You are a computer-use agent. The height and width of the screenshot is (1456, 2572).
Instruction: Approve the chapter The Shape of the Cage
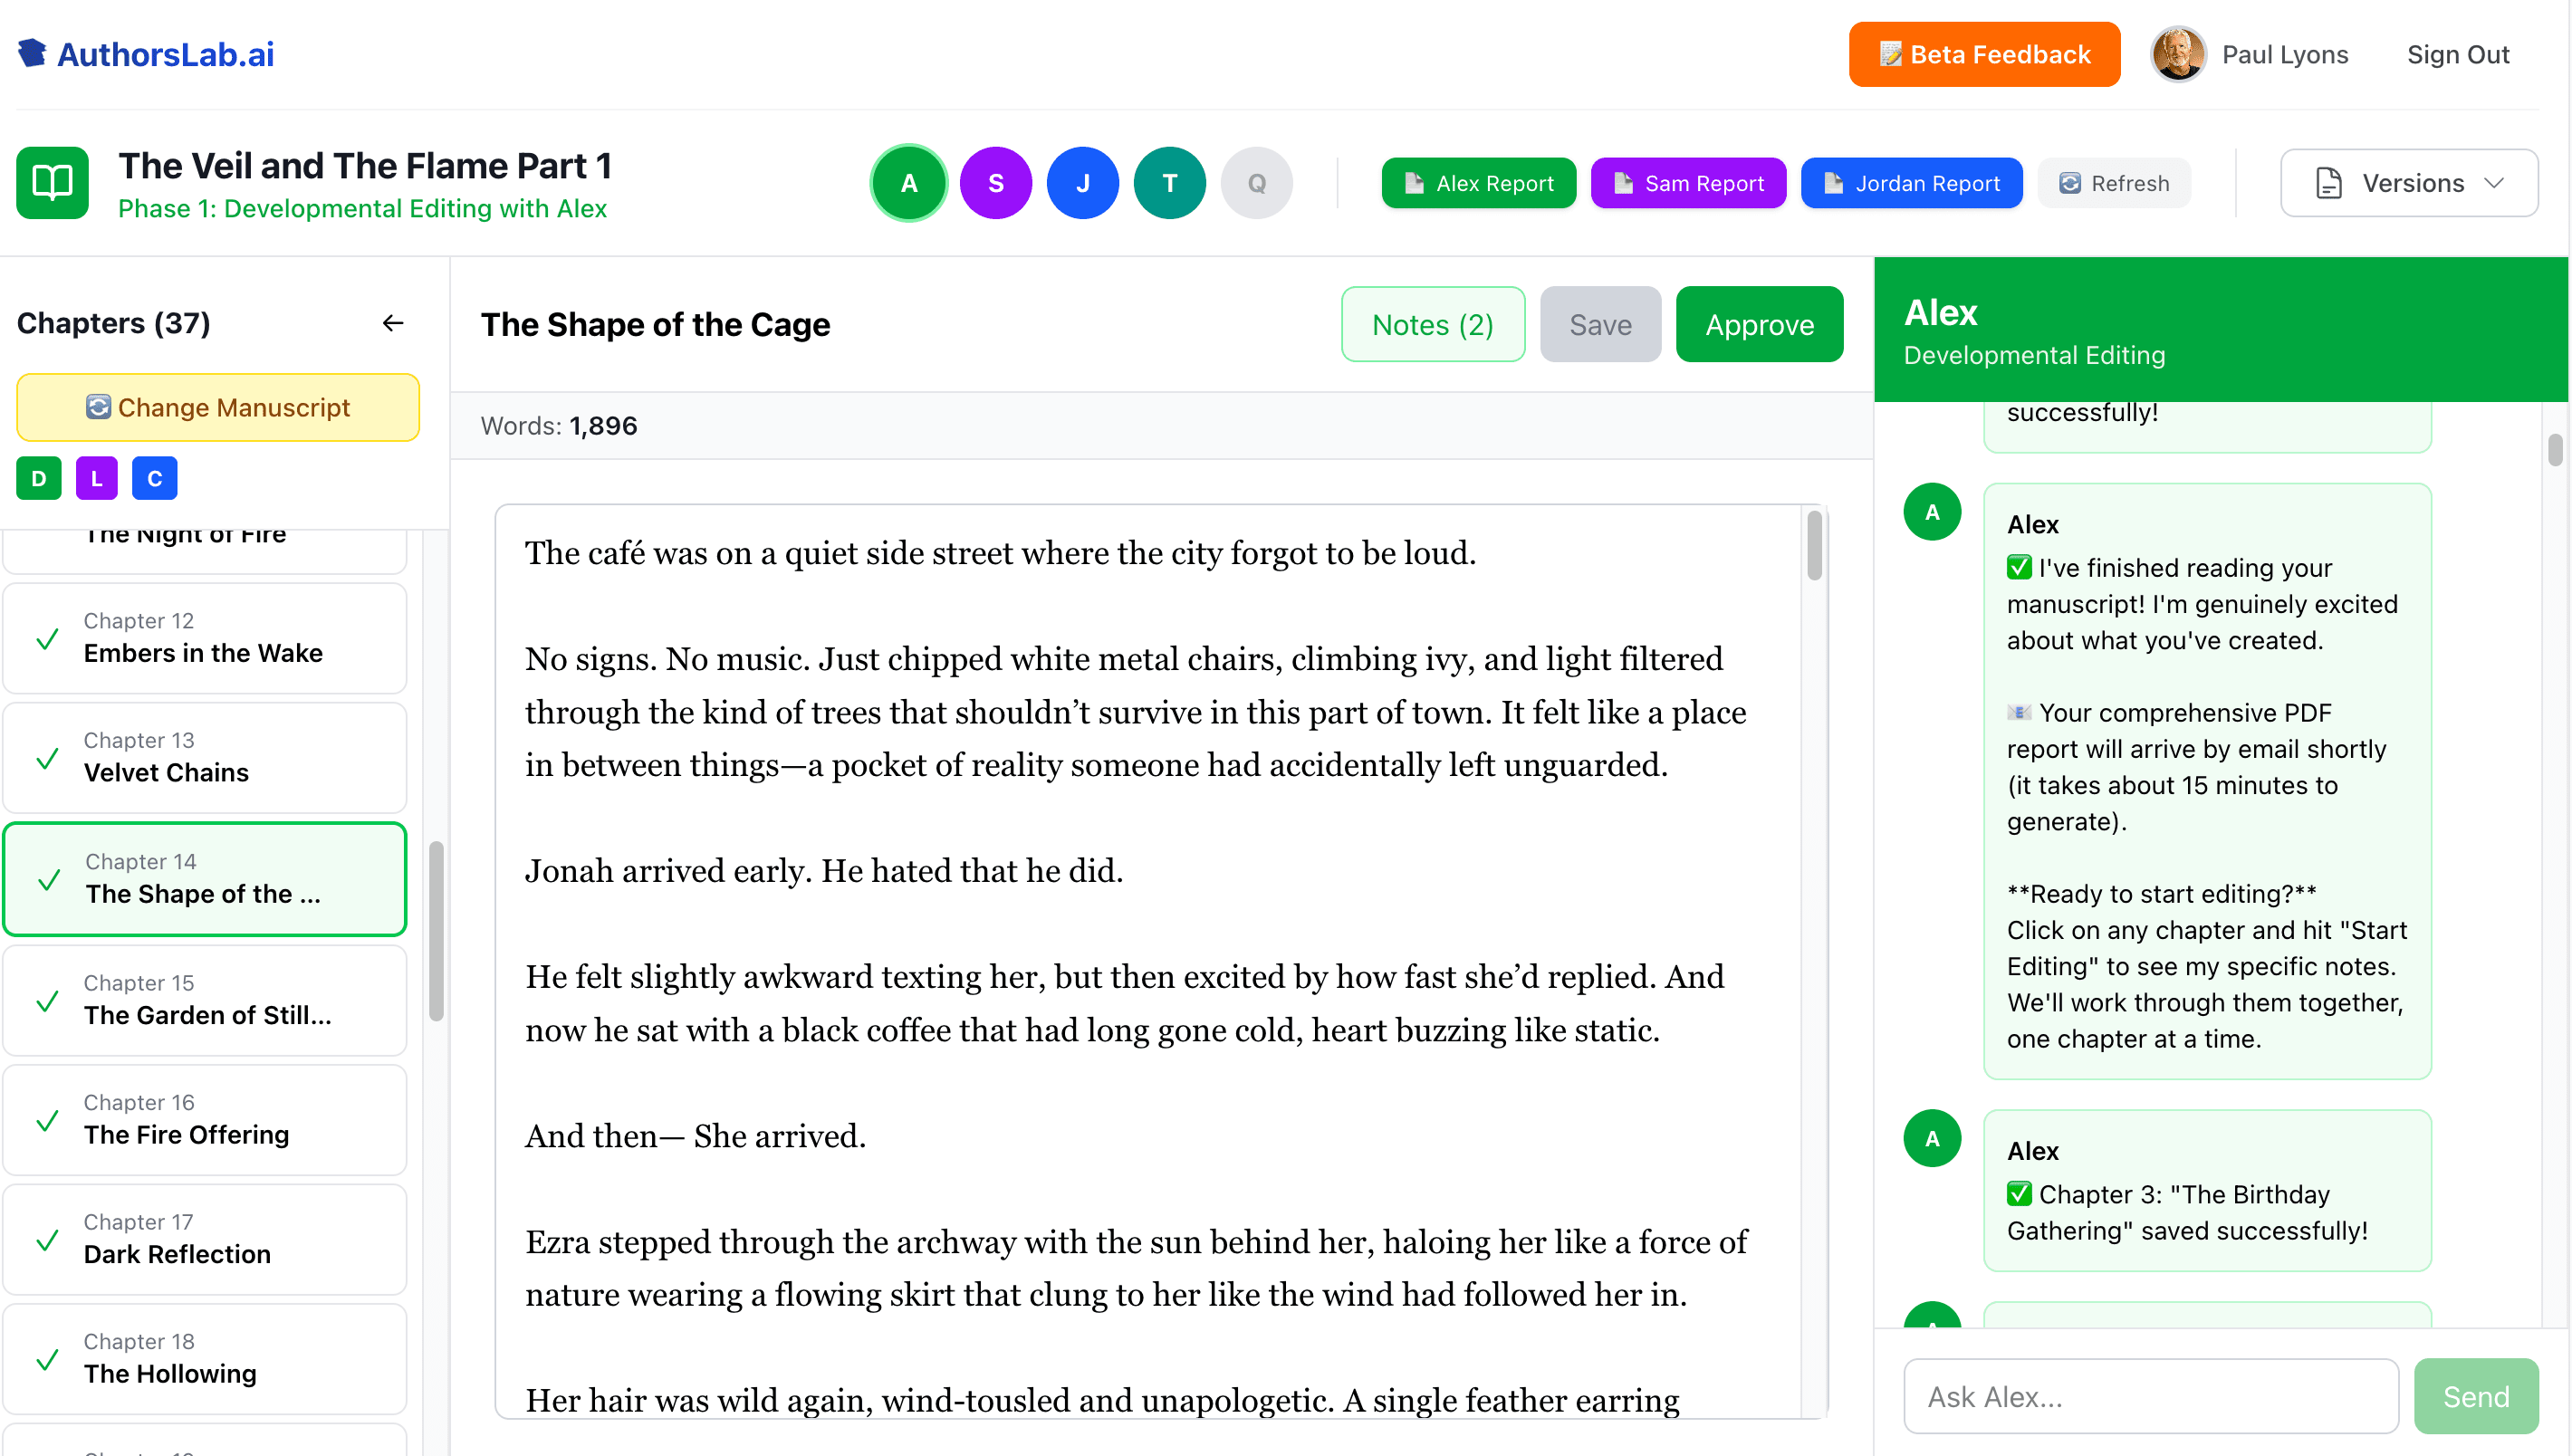point(1759,324)
